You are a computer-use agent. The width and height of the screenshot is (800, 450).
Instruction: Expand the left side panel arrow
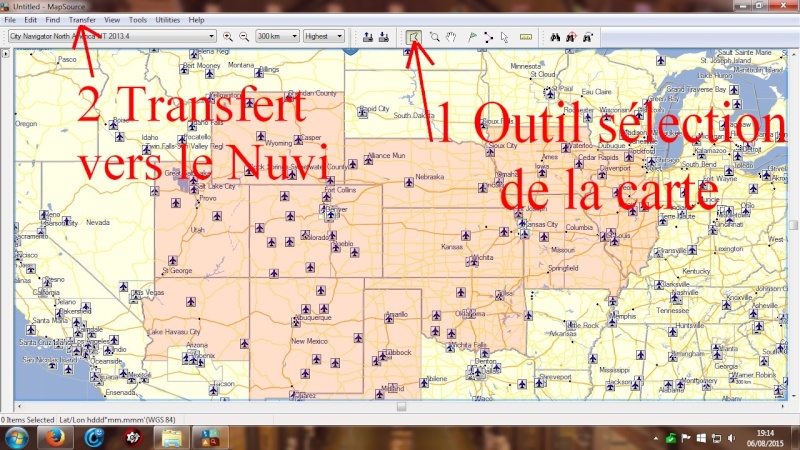6,53
